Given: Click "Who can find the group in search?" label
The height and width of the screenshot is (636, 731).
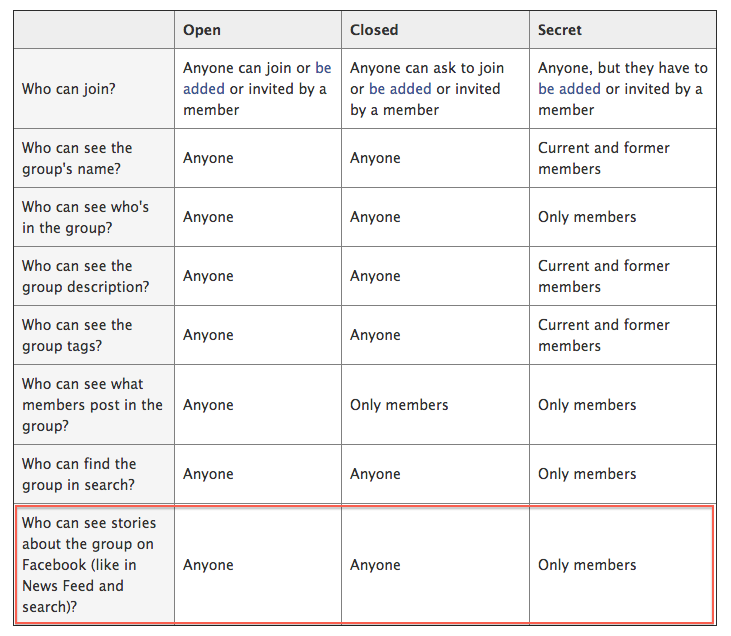Looking at the screenshot, I should 78,474.
